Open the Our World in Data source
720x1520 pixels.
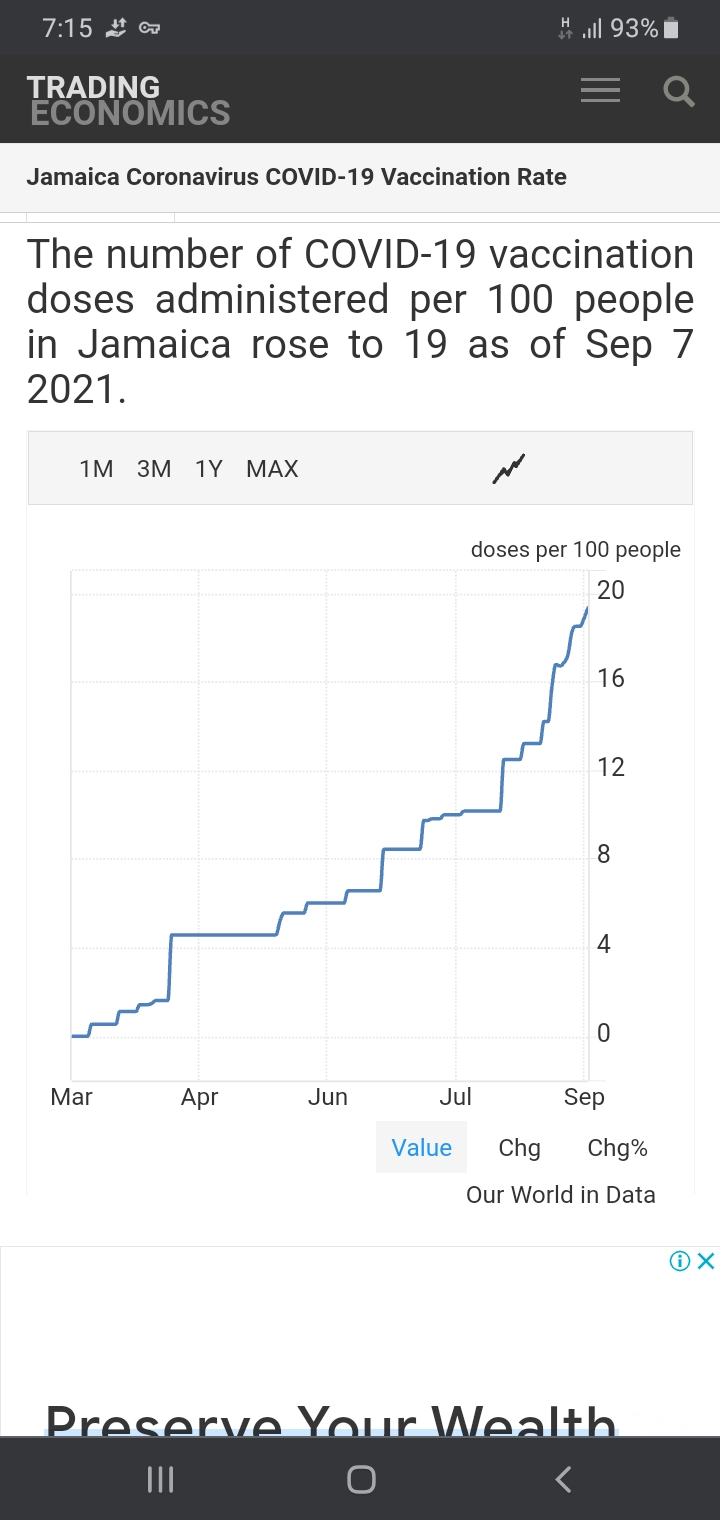click(x=560, y=1194)
